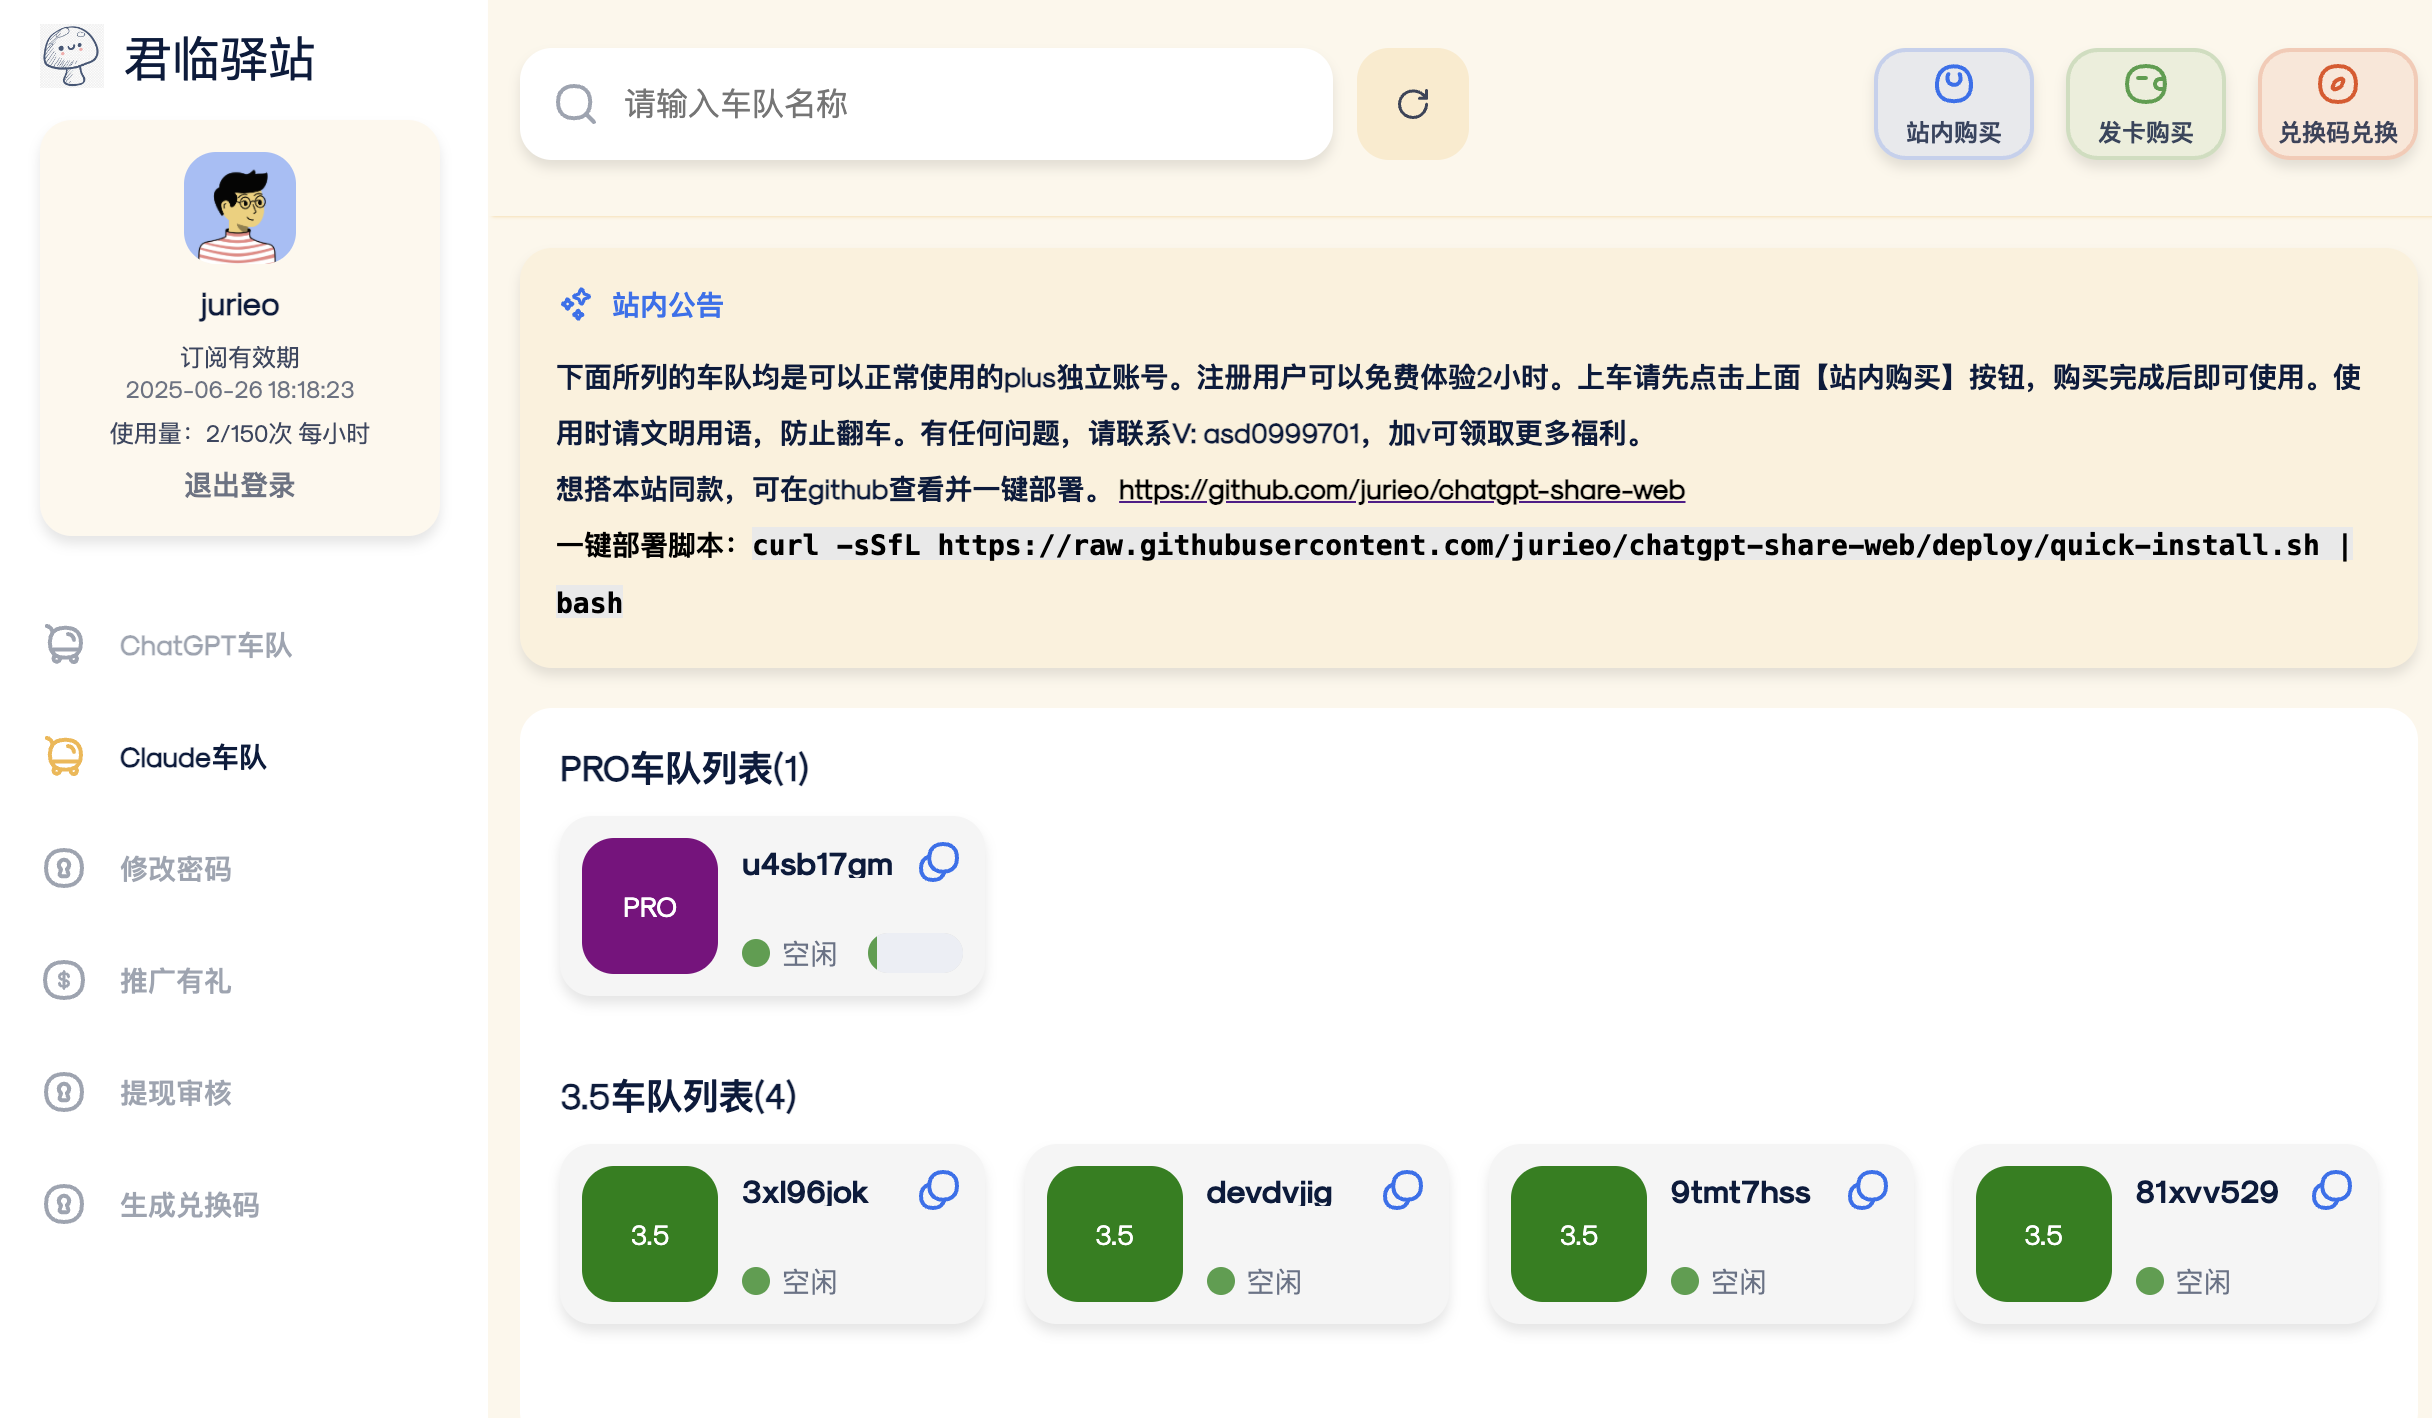
Task: Click copy icon beside devdvjig
Action: coord(1402,1190)
